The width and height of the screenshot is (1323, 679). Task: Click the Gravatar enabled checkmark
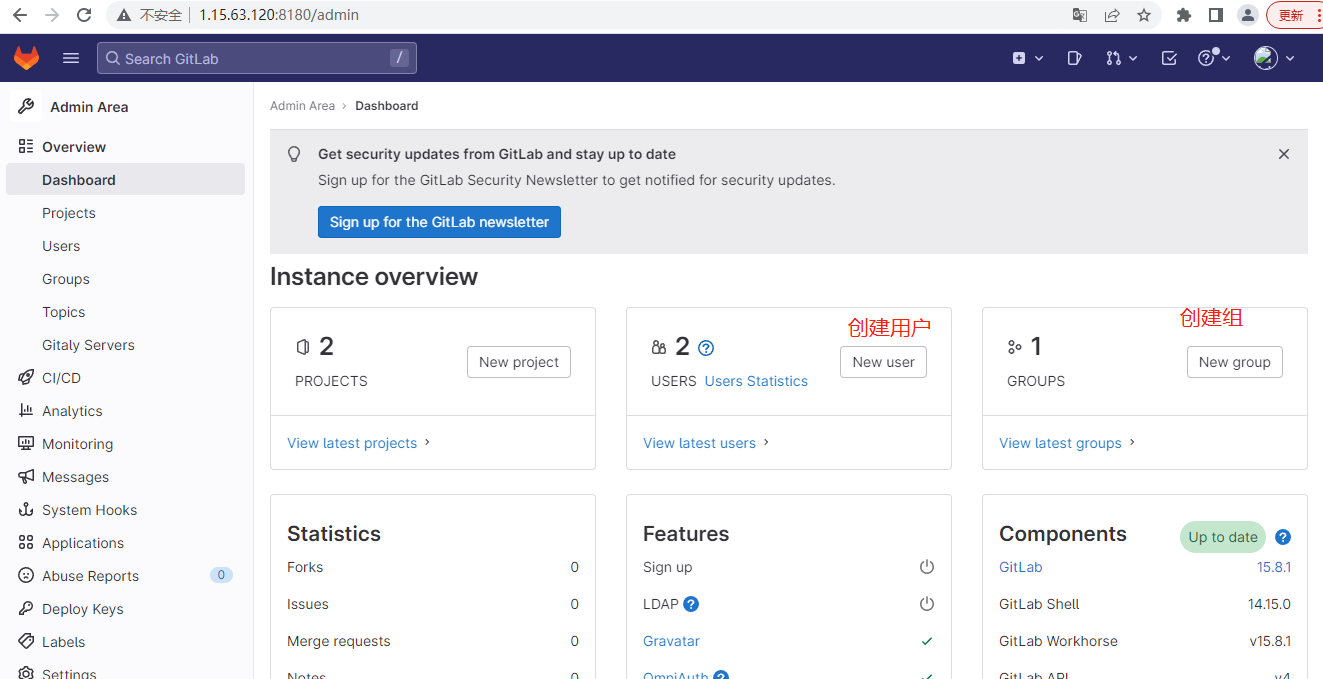click(x=927, y=641)
